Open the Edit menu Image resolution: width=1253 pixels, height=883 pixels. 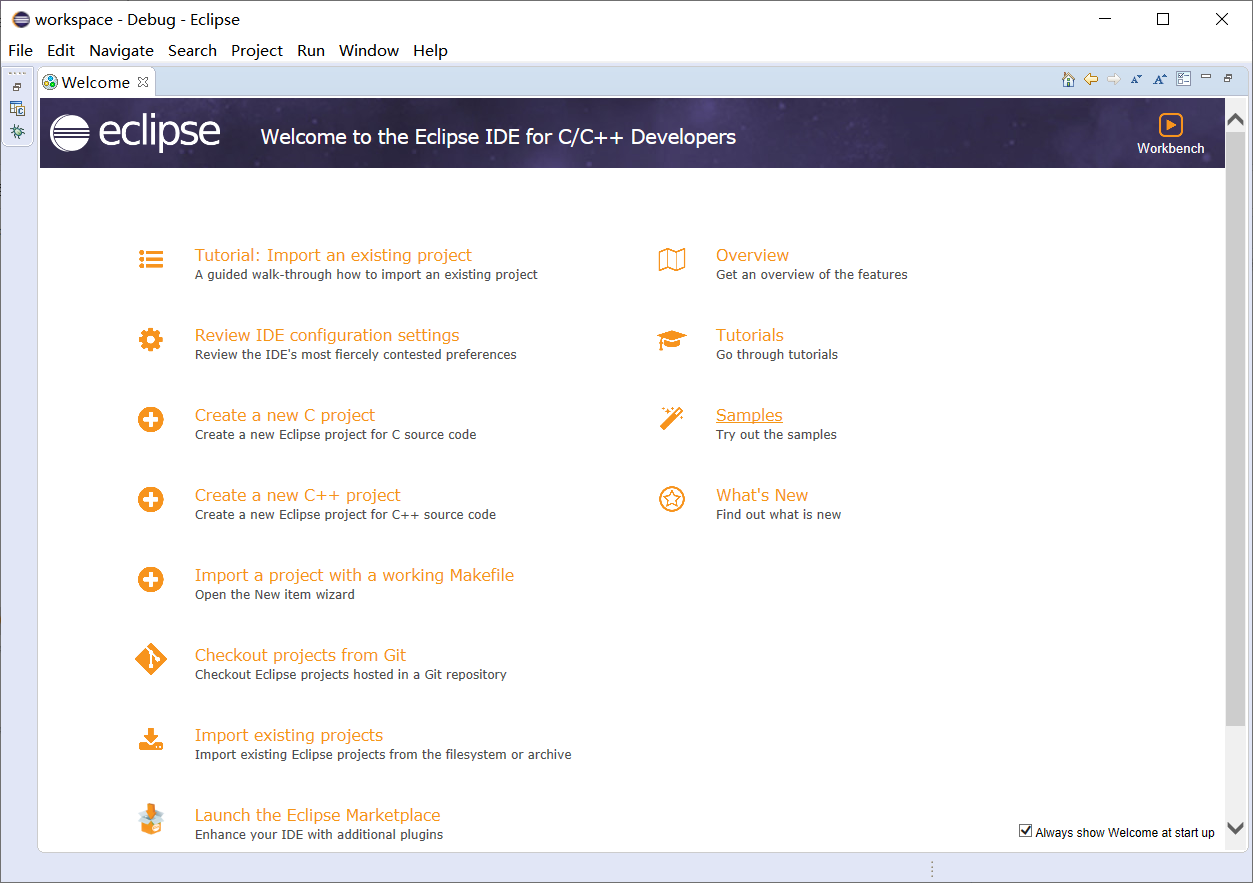tap(61, 50)
